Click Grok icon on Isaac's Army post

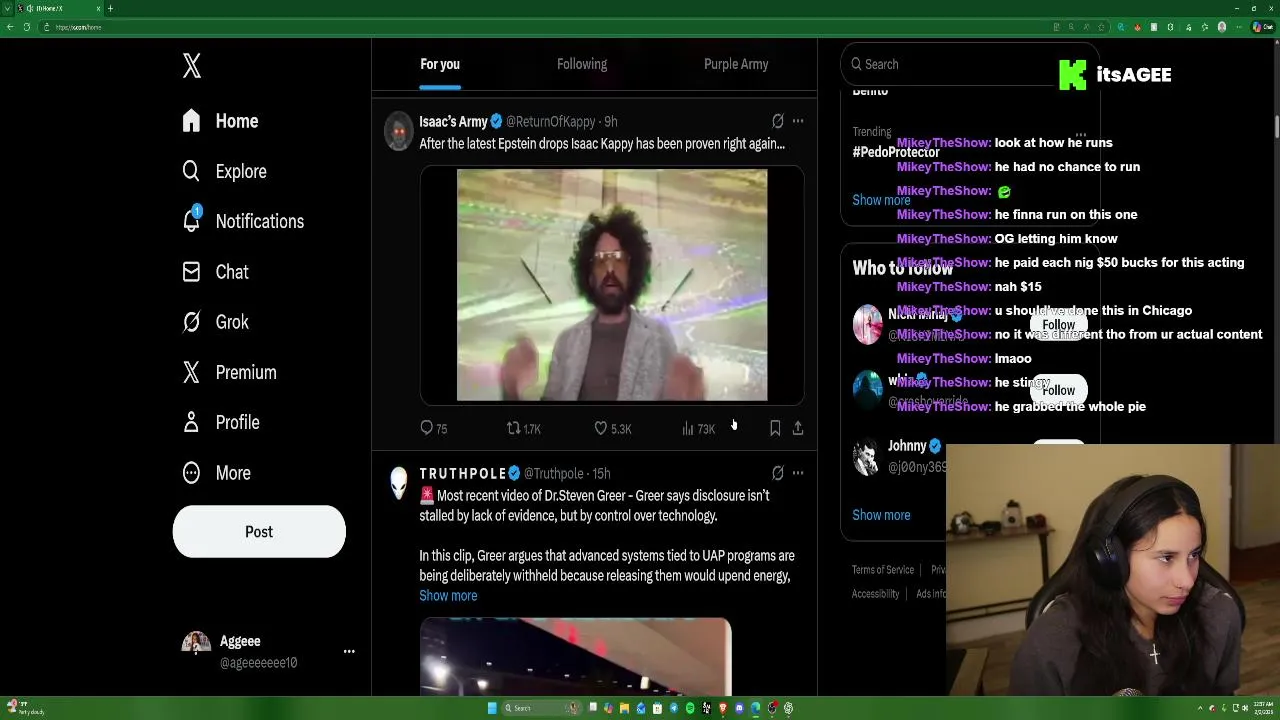tap(777, 121)
